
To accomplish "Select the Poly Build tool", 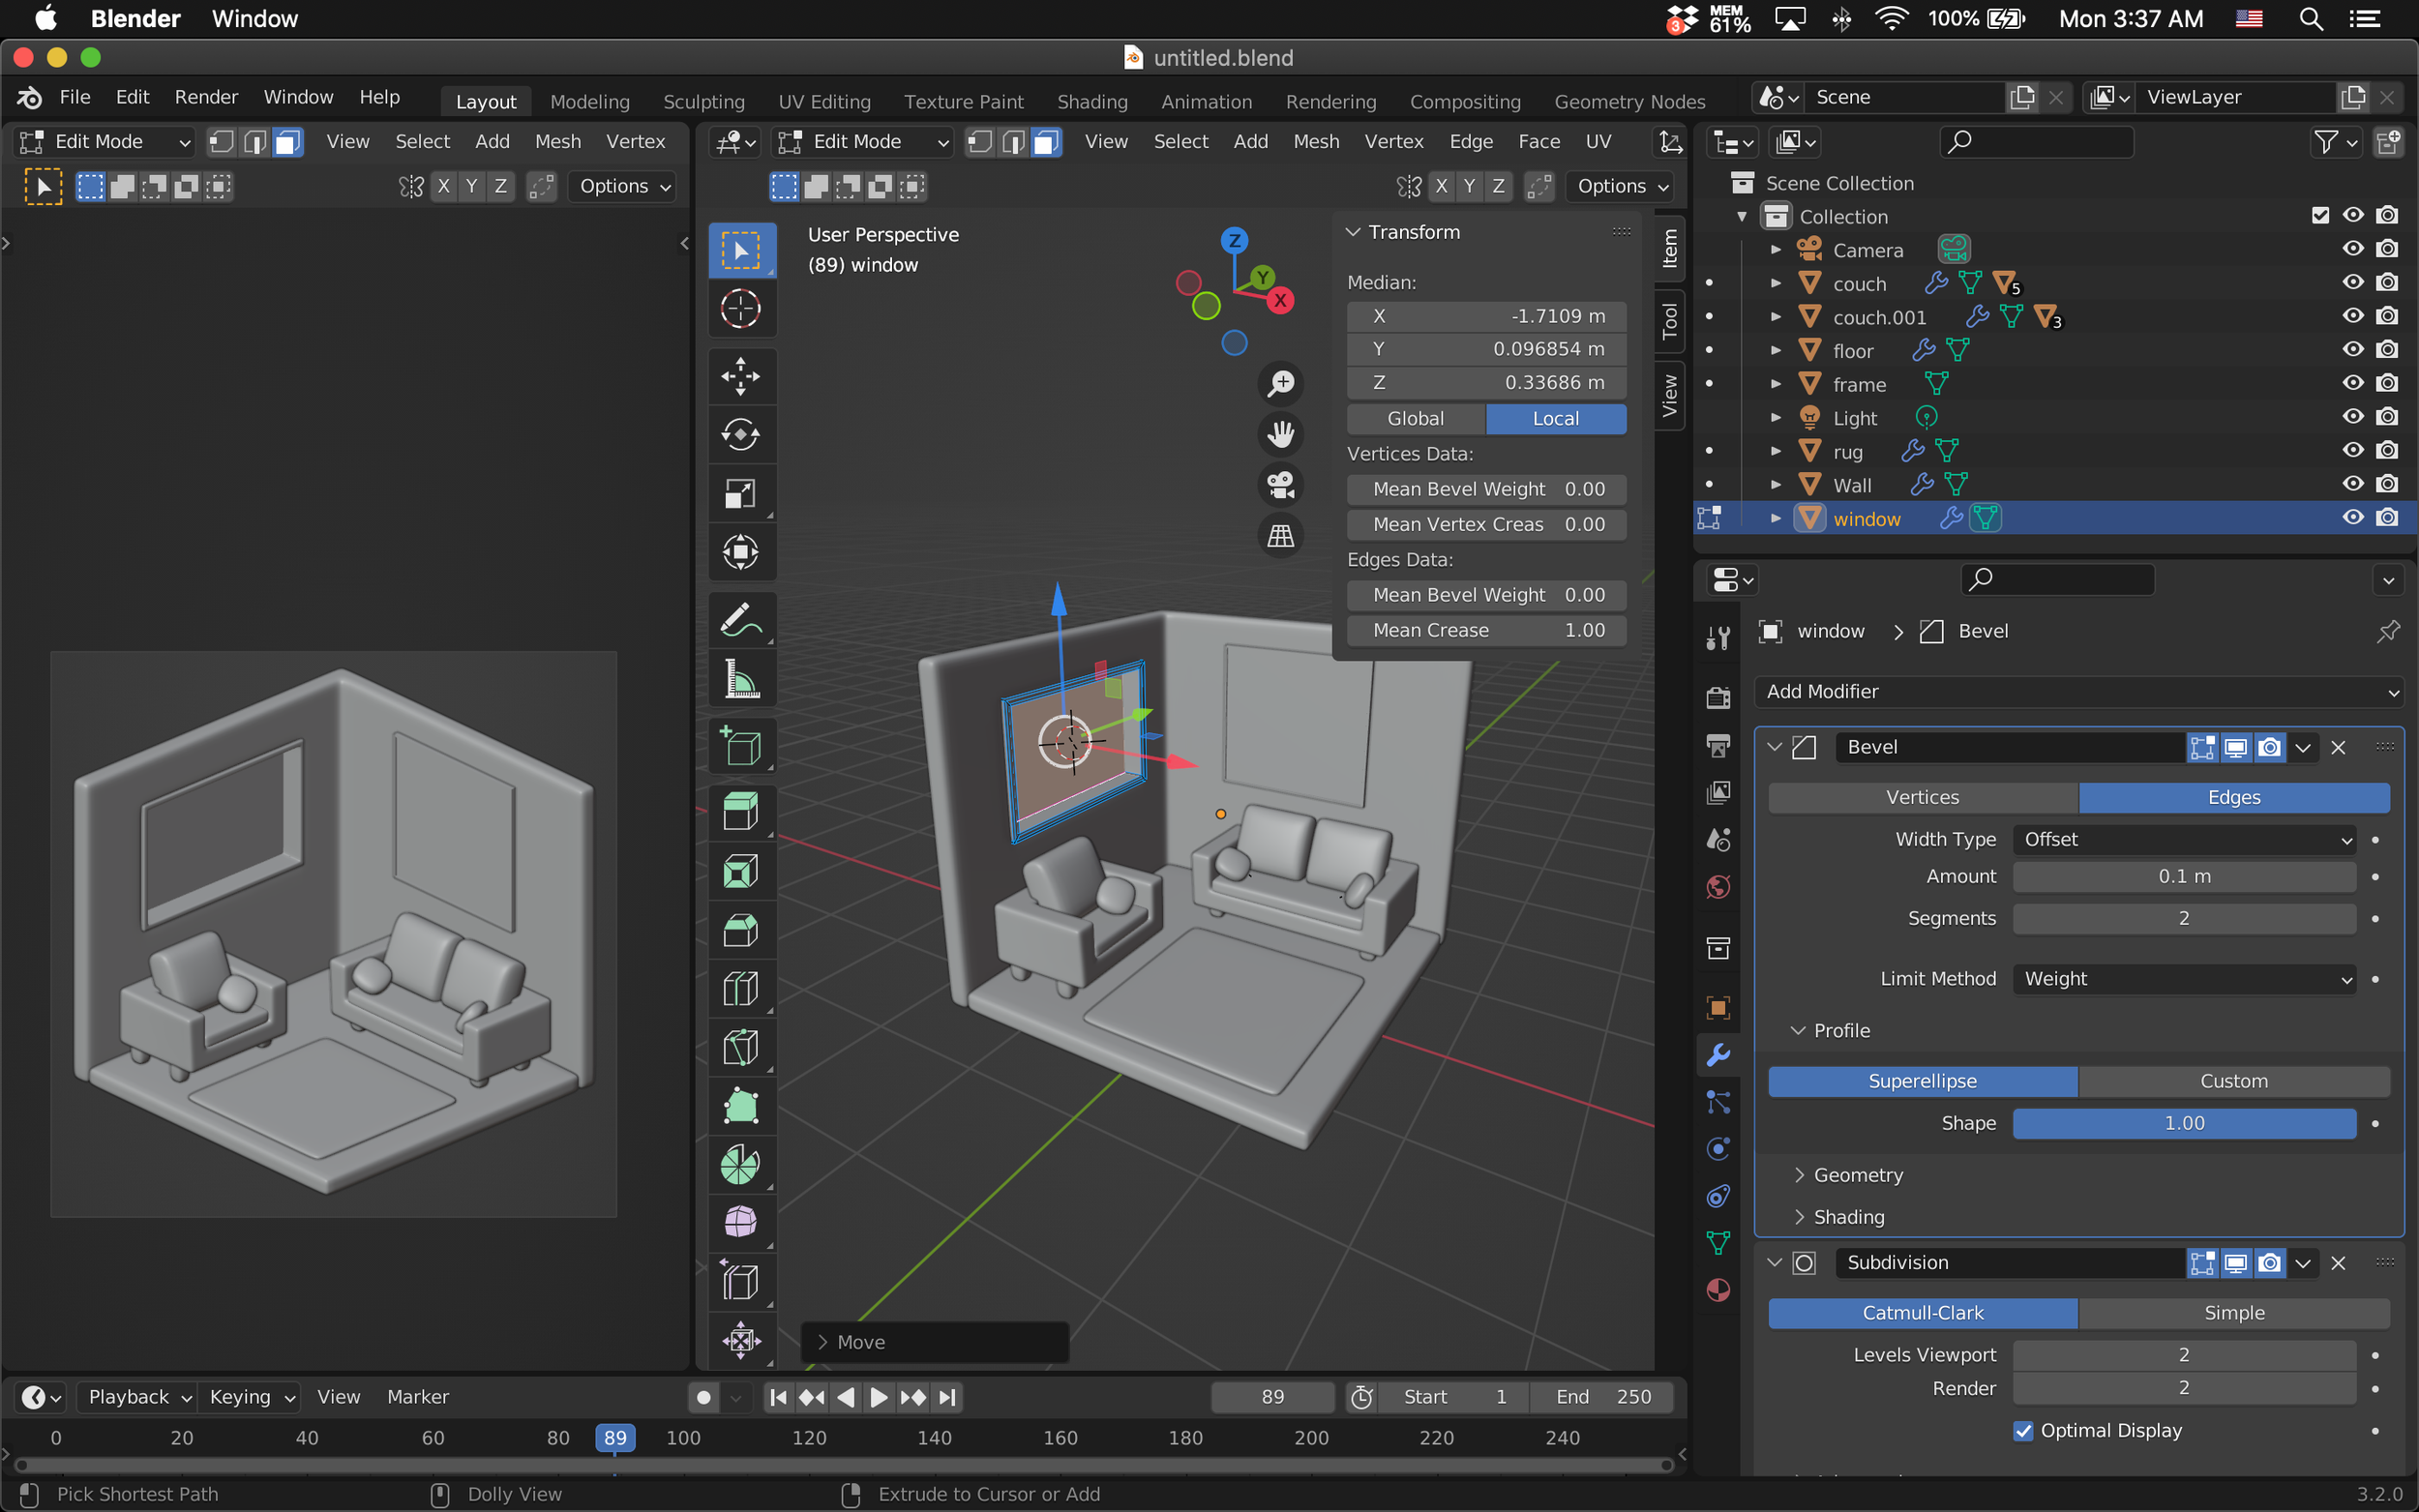I will click(x=741, y=1106).
